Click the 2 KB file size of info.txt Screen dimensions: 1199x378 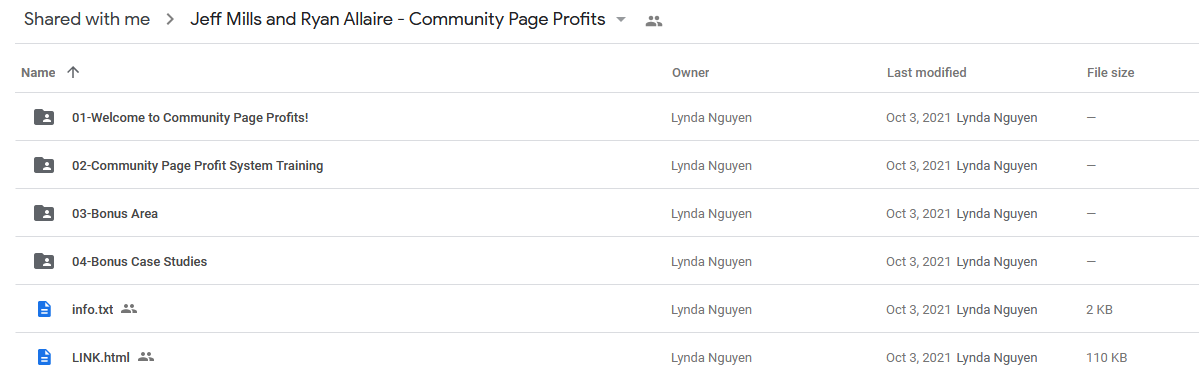pos(1100,309)
